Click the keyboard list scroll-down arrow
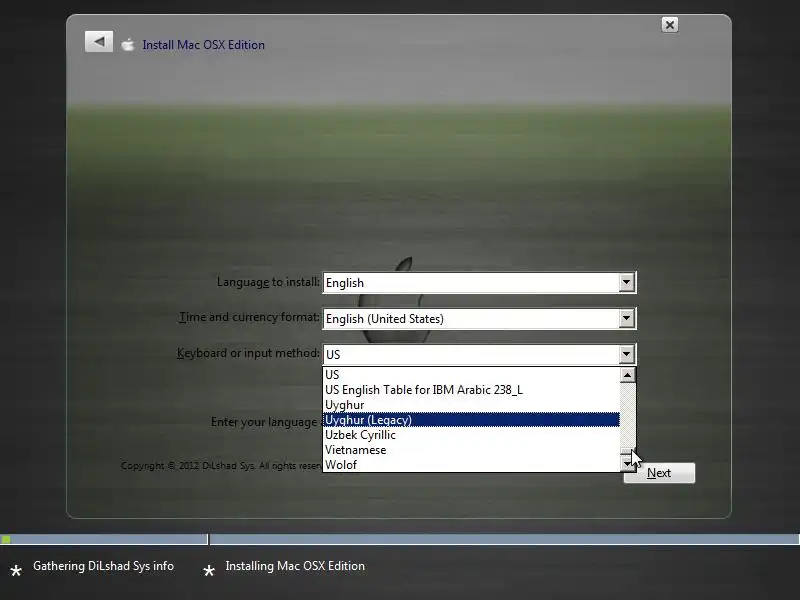This screenshot has height=600, width=800. tap(628, 464)
